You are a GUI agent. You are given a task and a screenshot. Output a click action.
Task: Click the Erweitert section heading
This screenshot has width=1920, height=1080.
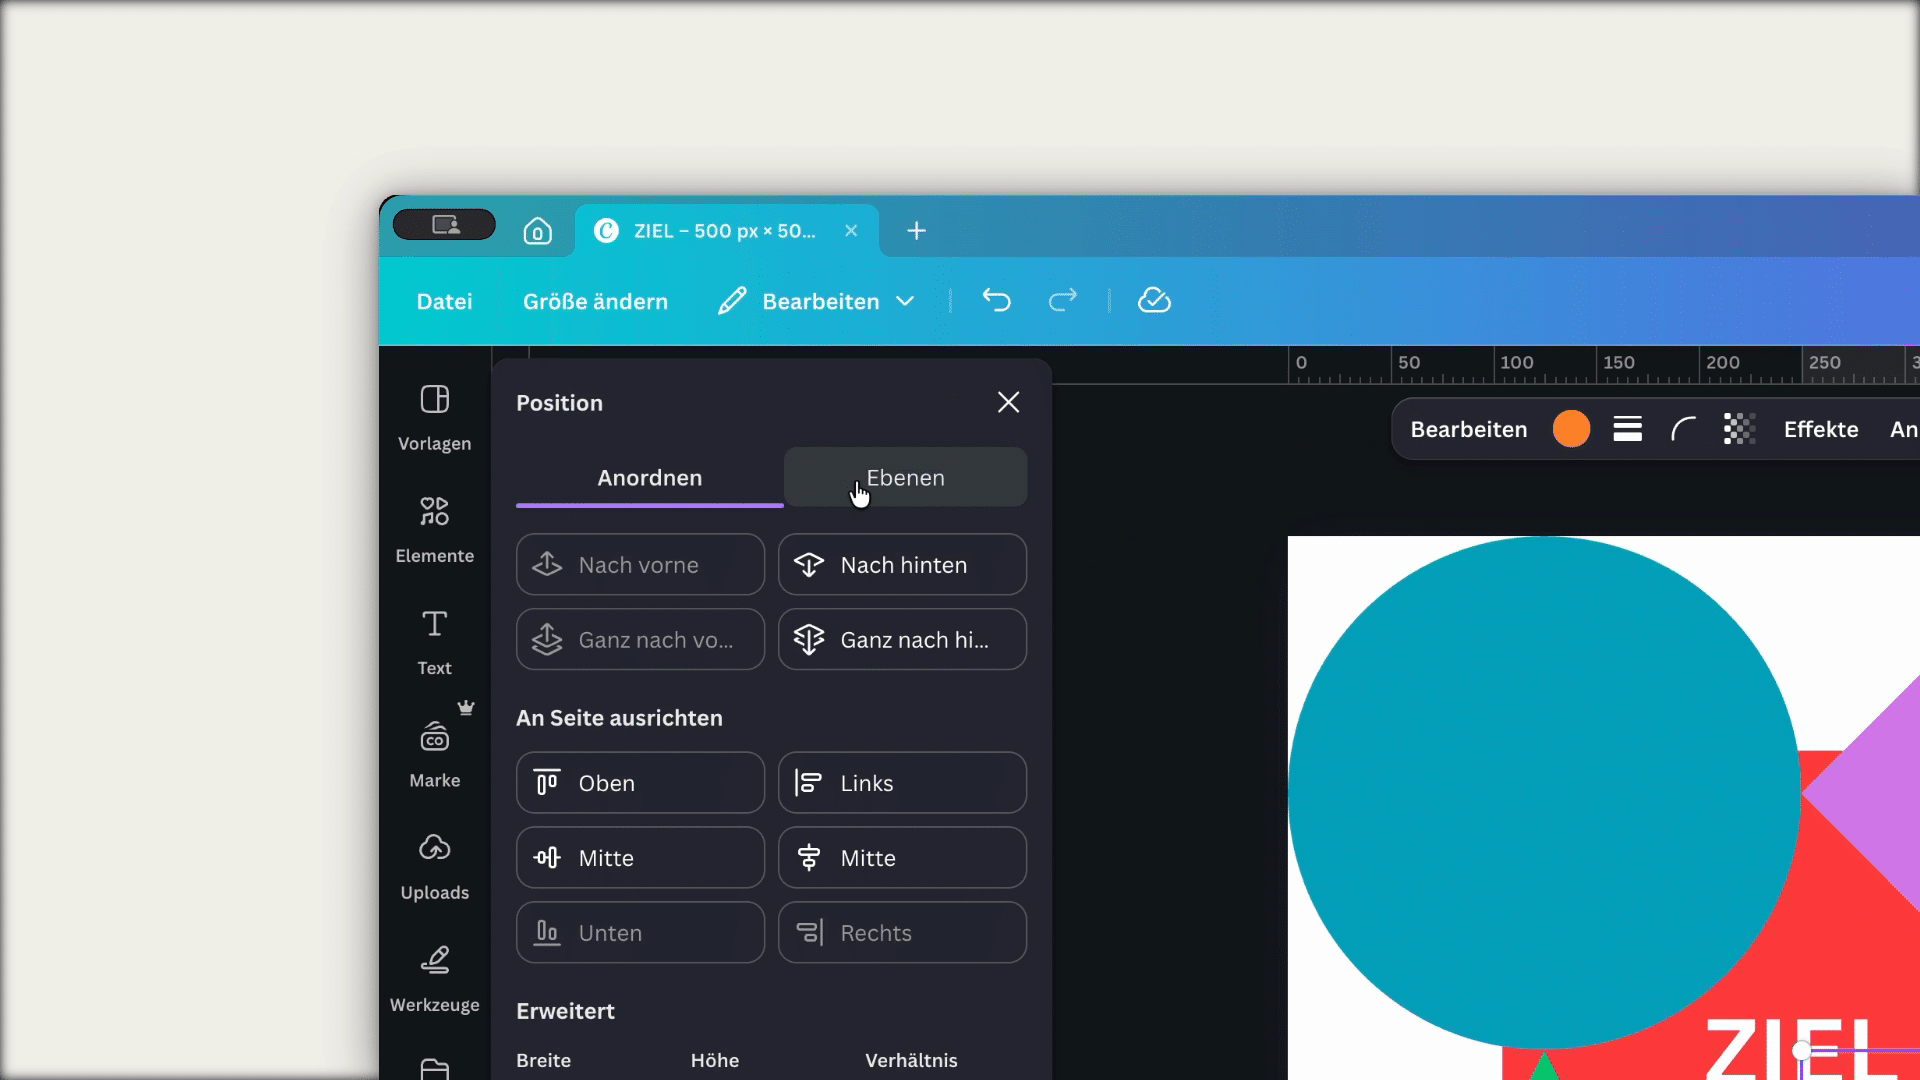coord(565,1011)
